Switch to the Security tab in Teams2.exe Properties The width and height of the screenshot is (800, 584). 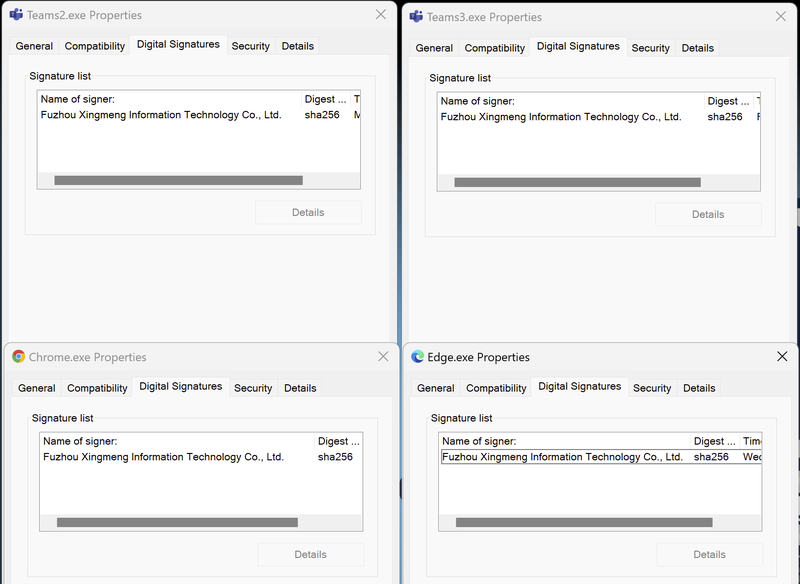coord(250,46)
